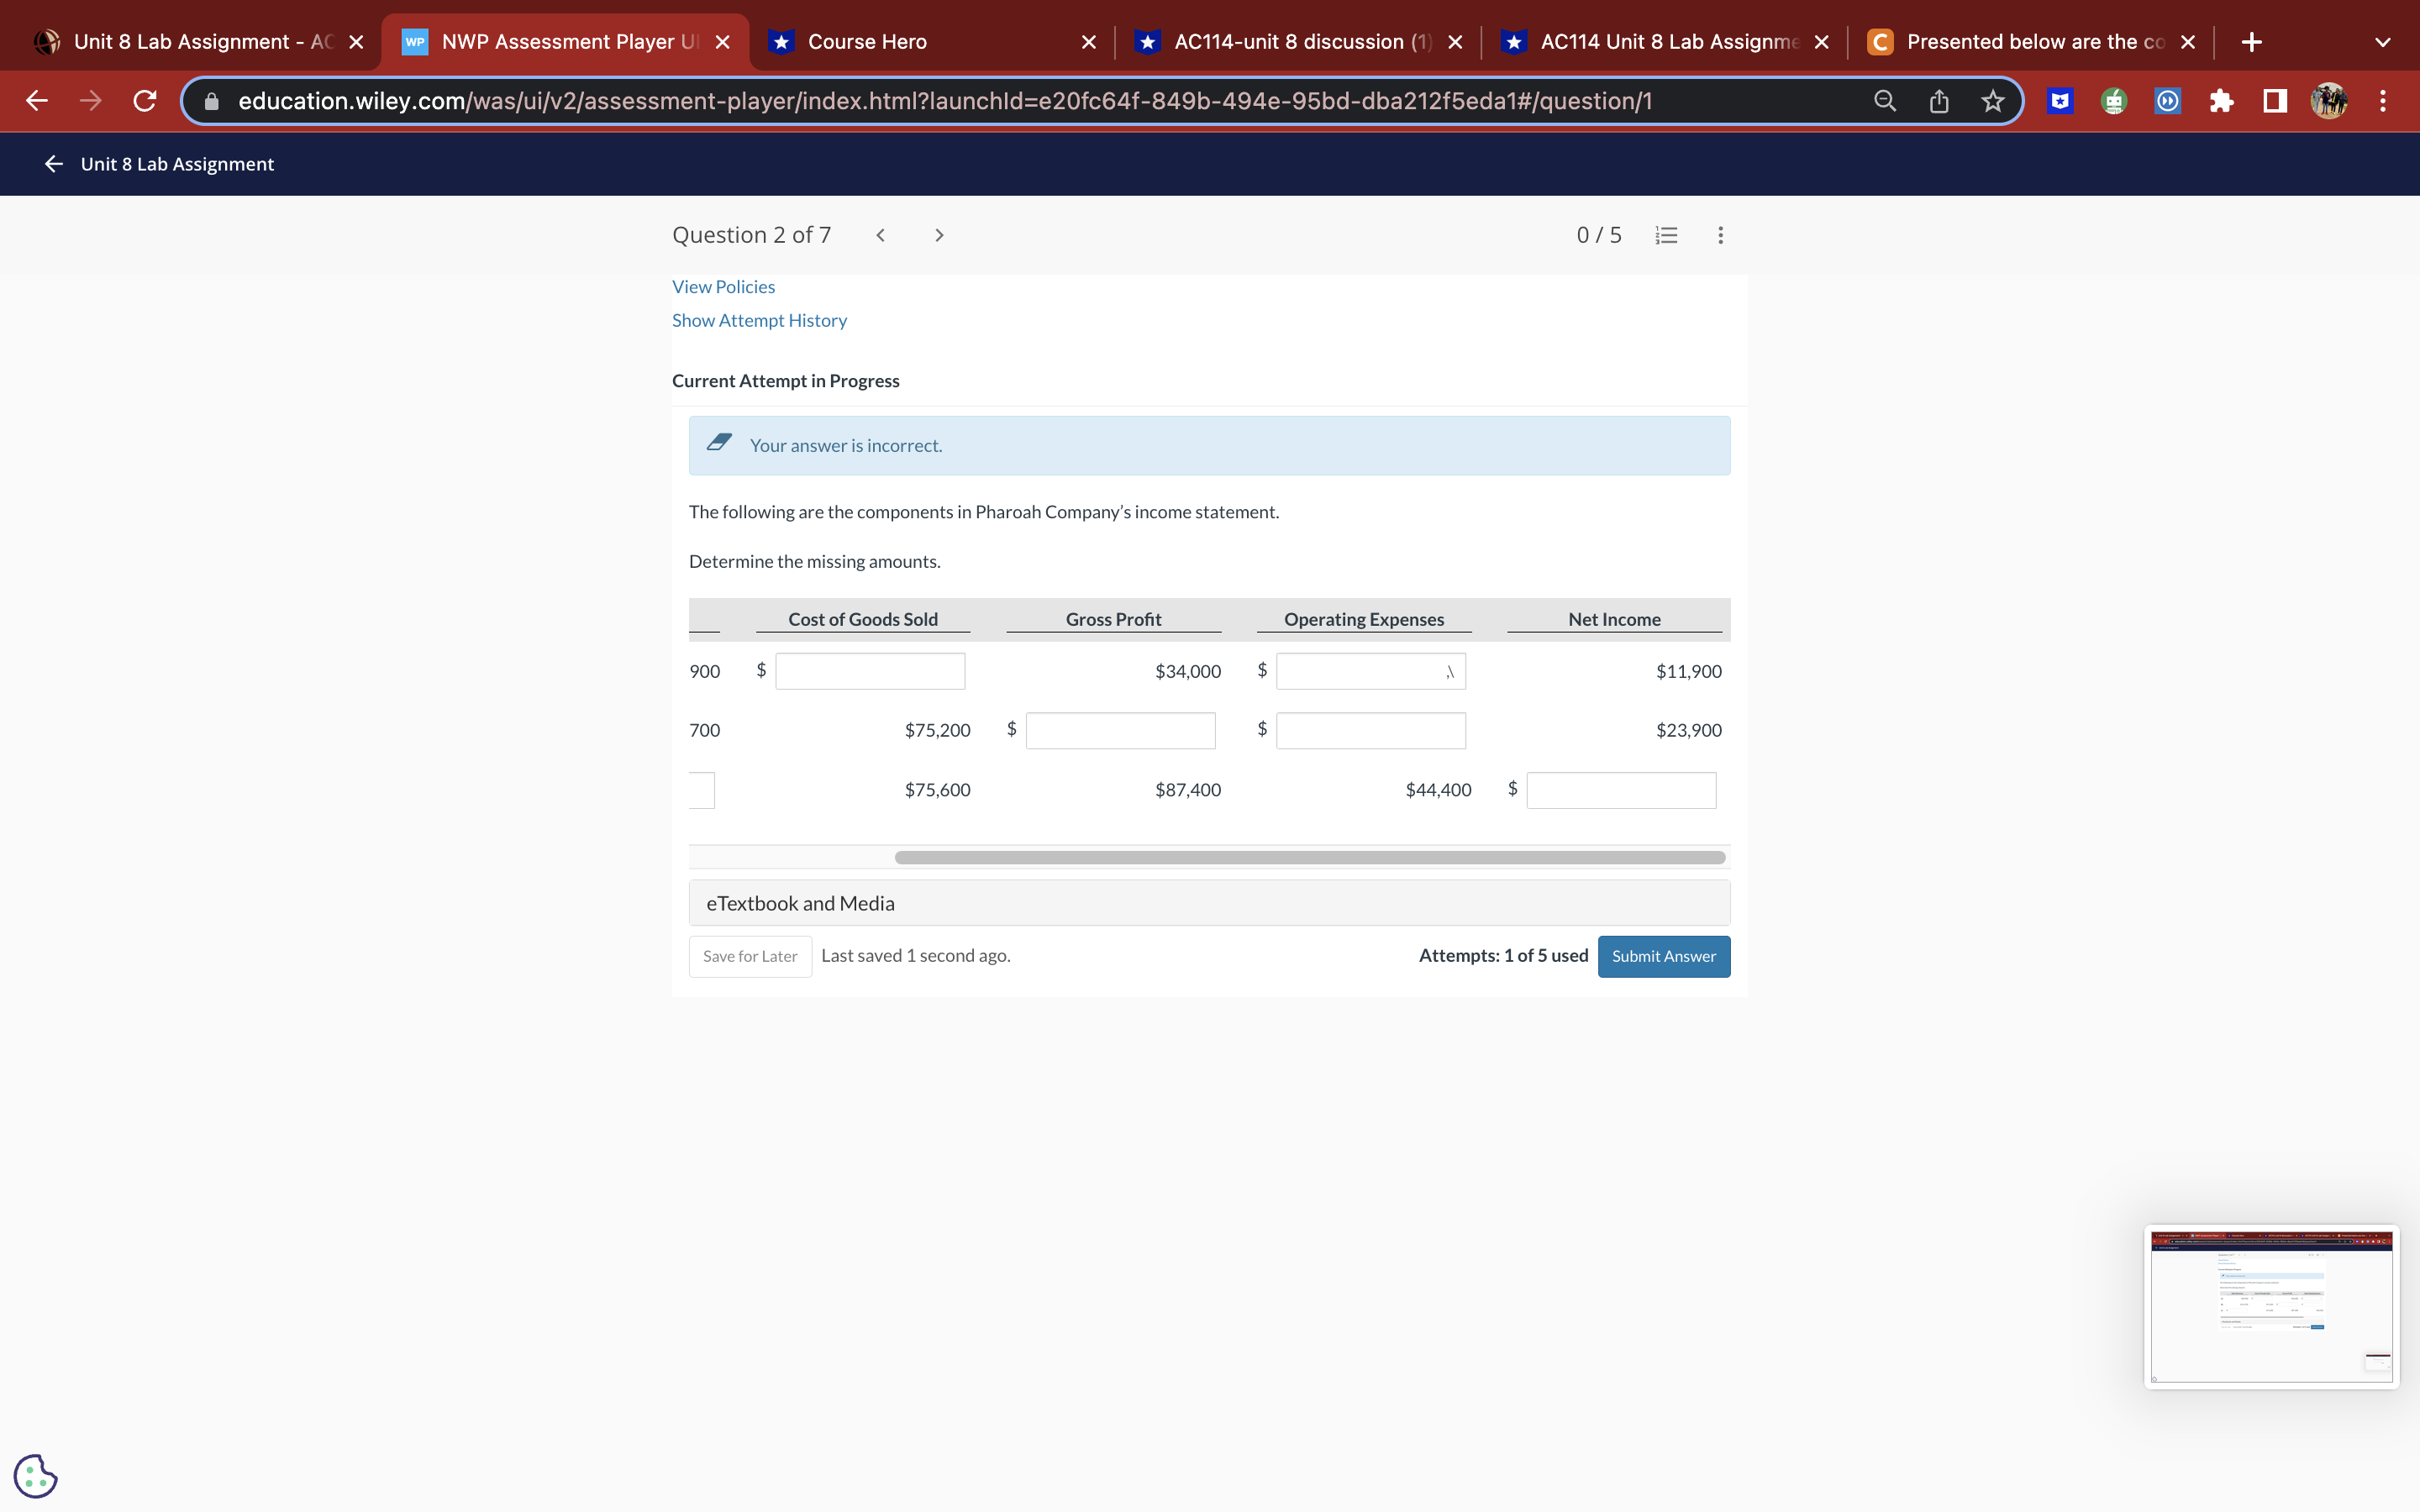This screenshot has height=1512, width=2420.
Task: Click the back arrow beside Unit 8 Lab Assignment
Action: (x=54, y=164)
